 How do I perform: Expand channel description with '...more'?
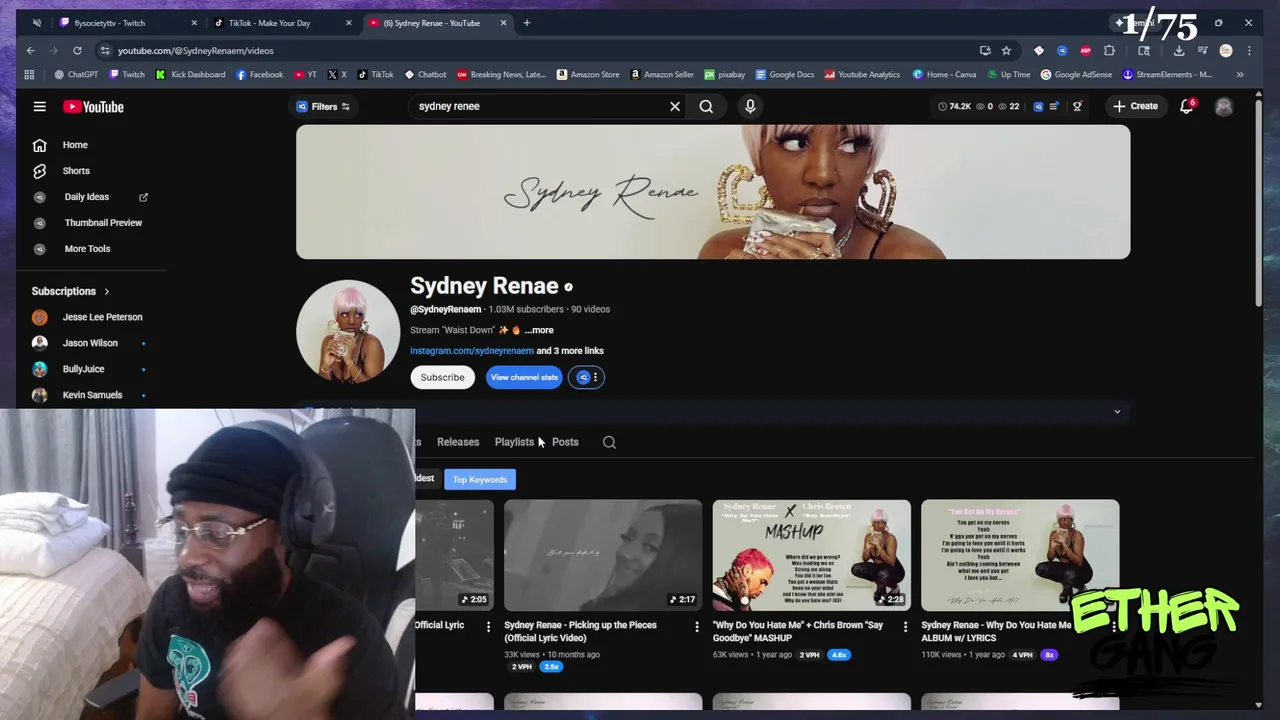539,330
